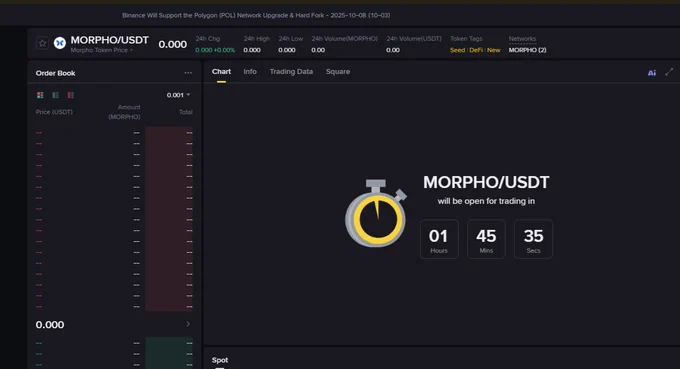
Task: Expand the chart to fullscreen
Action: click(x=669, y=72)
